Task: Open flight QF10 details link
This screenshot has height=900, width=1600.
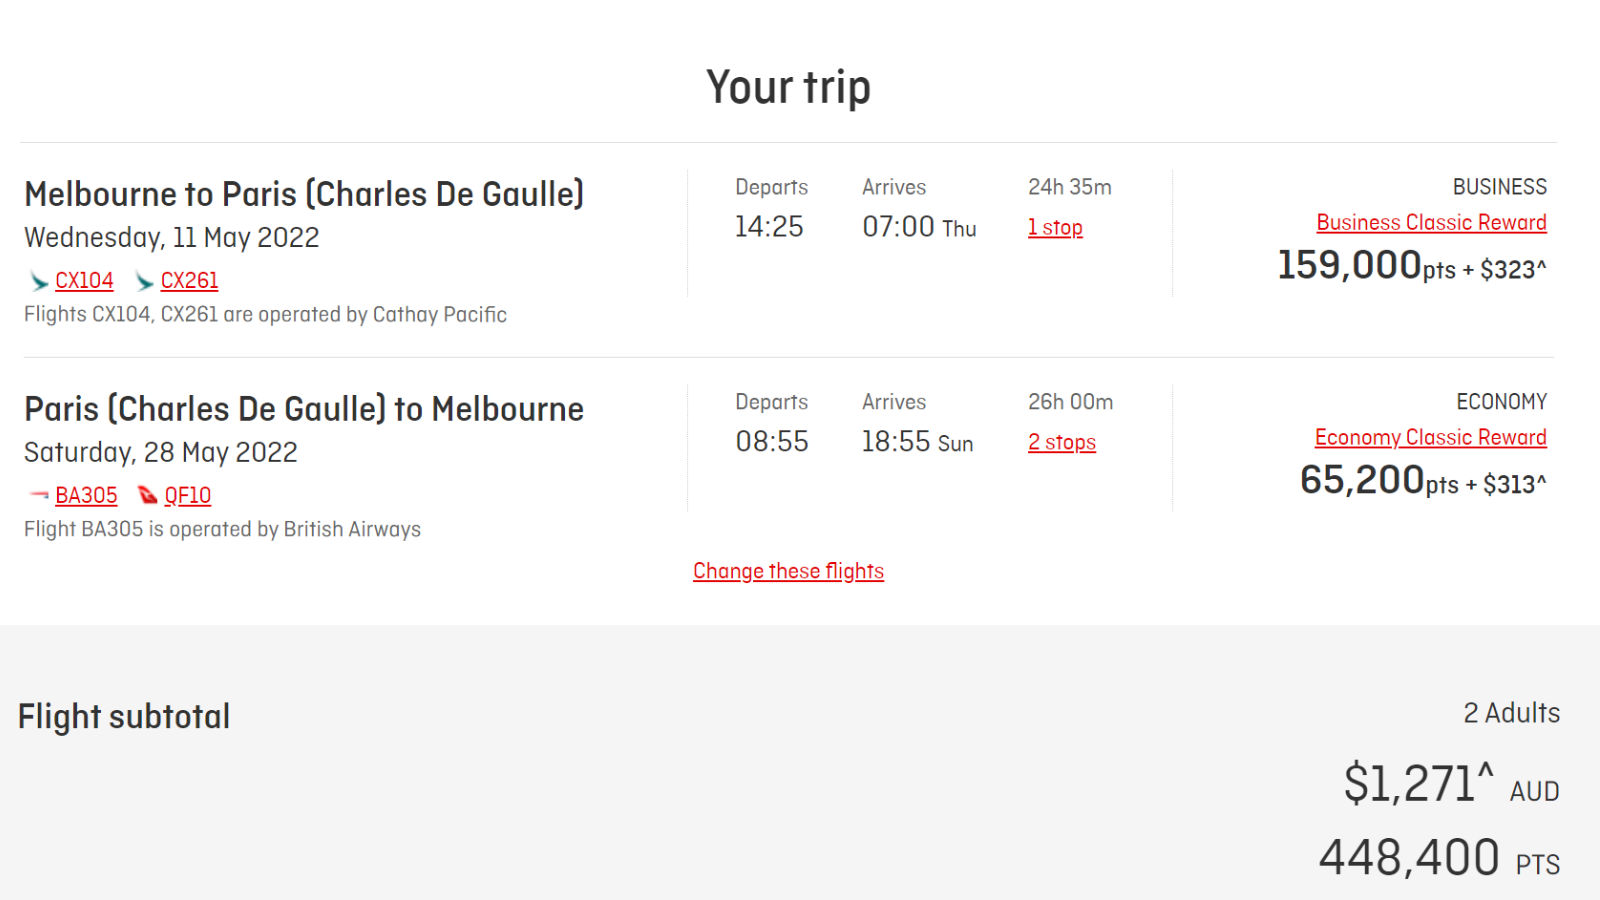Action: [188, 496]
